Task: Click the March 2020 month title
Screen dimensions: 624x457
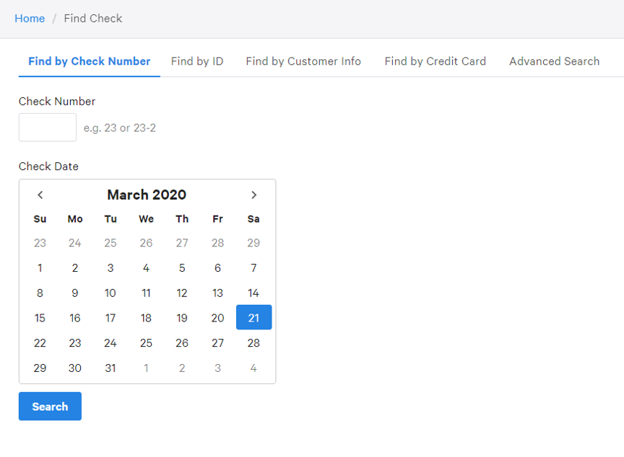Action: (x=146, y=195)
